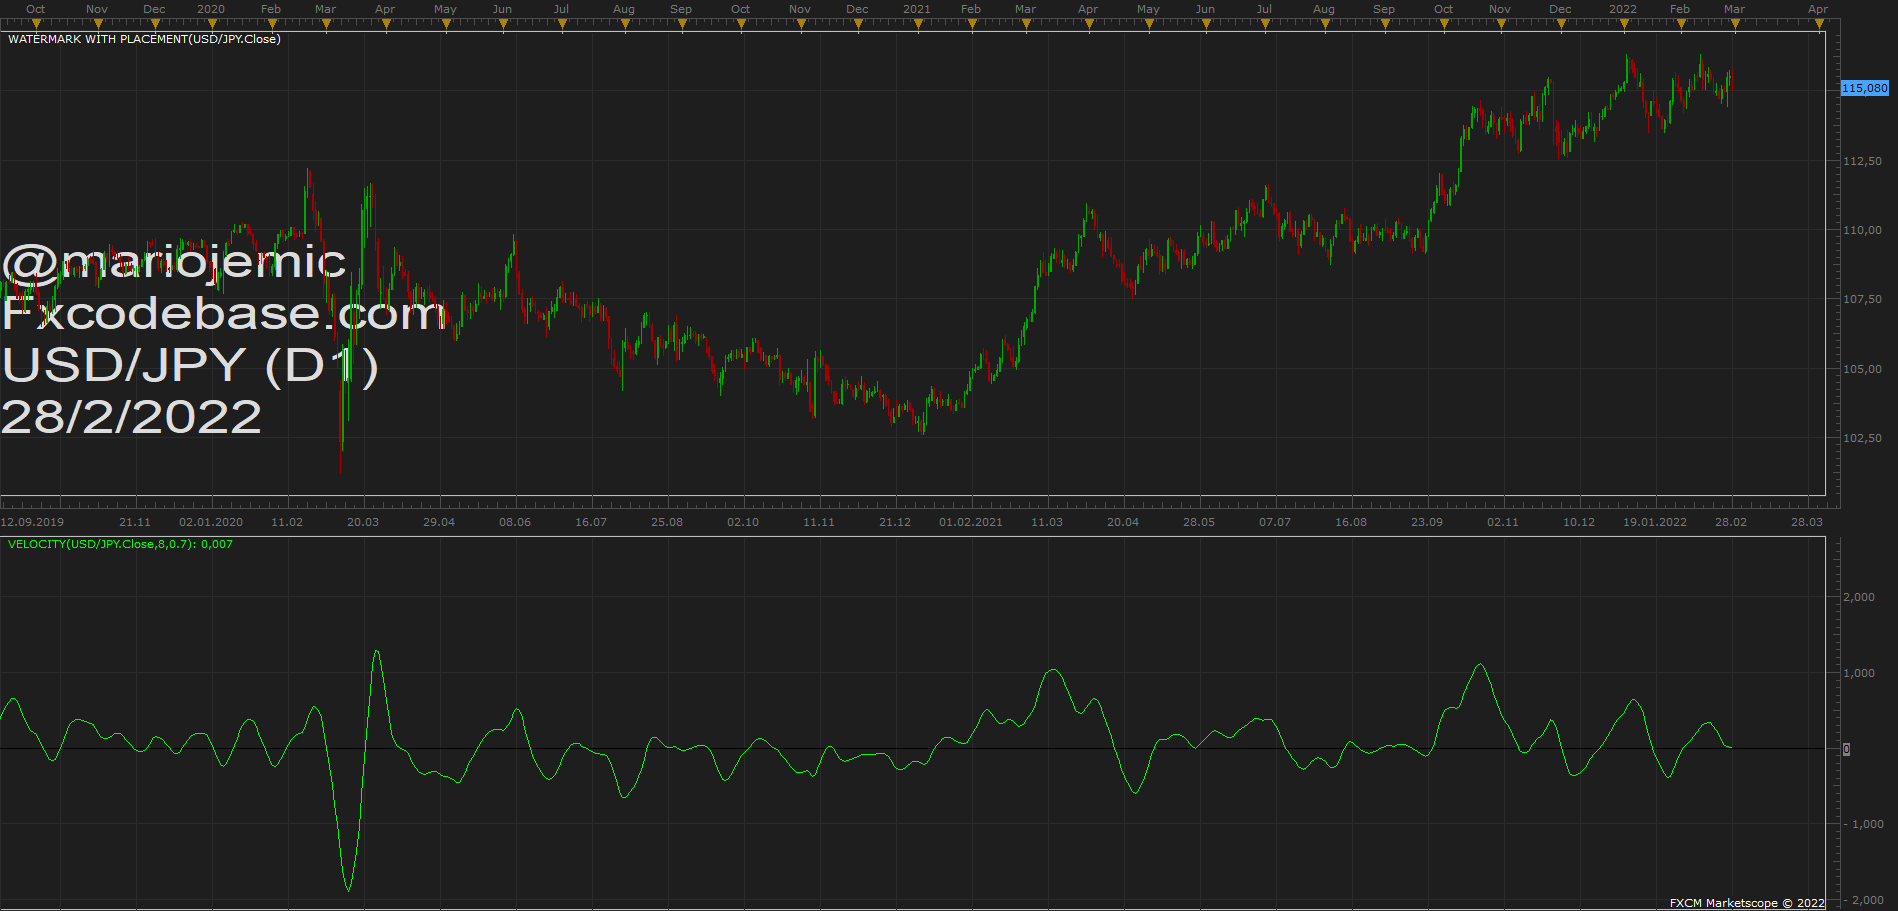Image resolution: width=1898 pixels, height=911 pixels.
Task: Click the 20.03 date on time axis
Action: (x=363, y=522)
